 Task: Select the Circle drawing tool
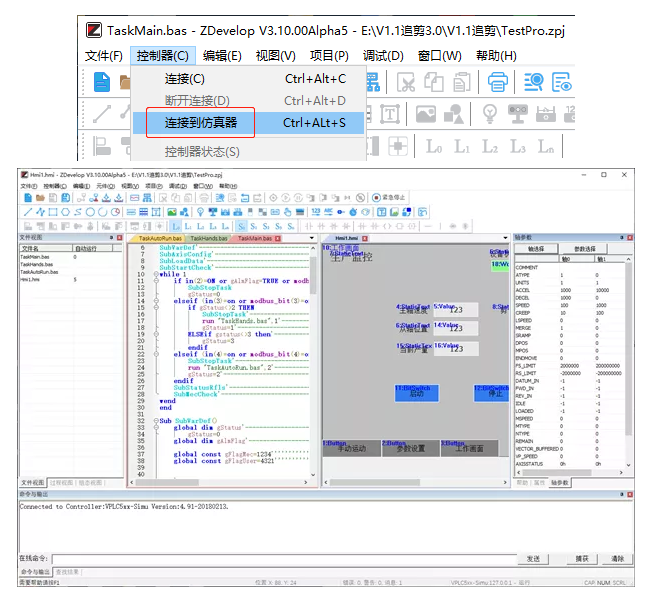90,212
